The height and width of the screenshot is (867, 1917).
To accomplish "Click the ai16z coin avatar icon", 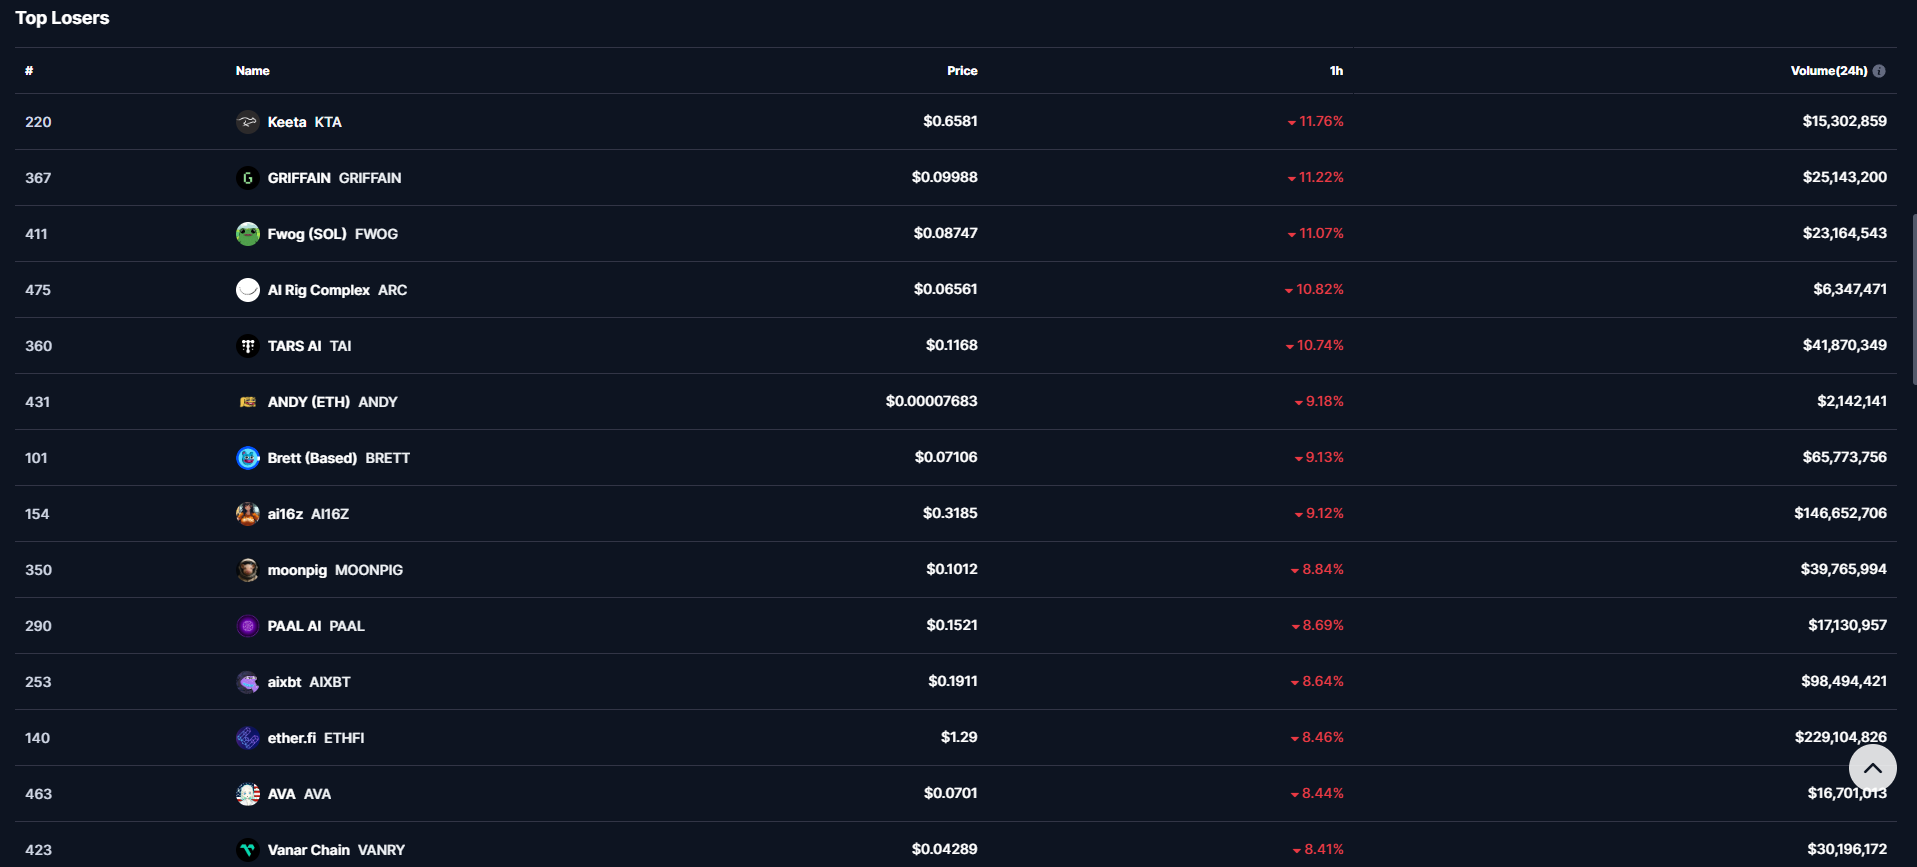I will [x=247, y=514].
